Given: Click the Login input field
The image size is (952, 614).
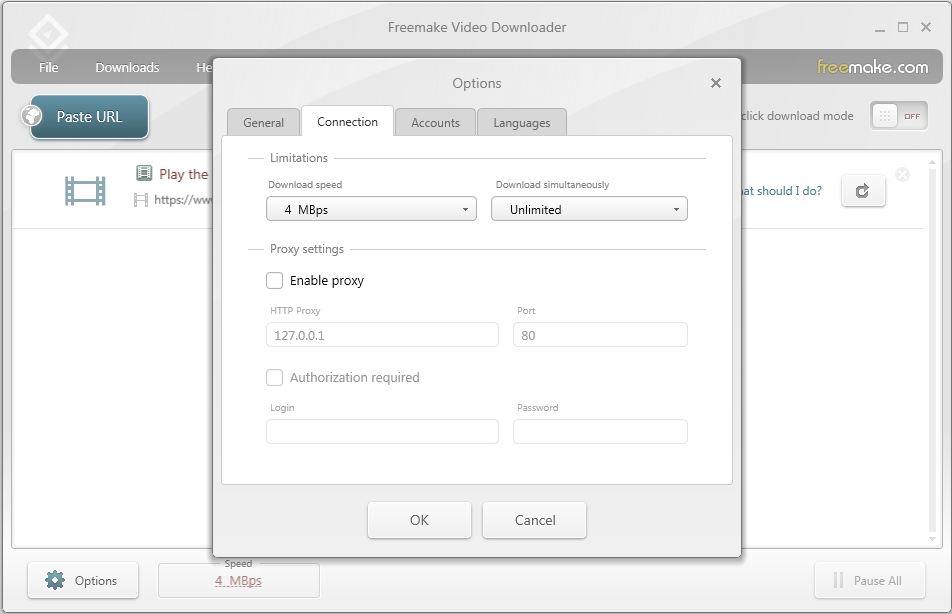Looking at the screenshot, I should point(382,432).
